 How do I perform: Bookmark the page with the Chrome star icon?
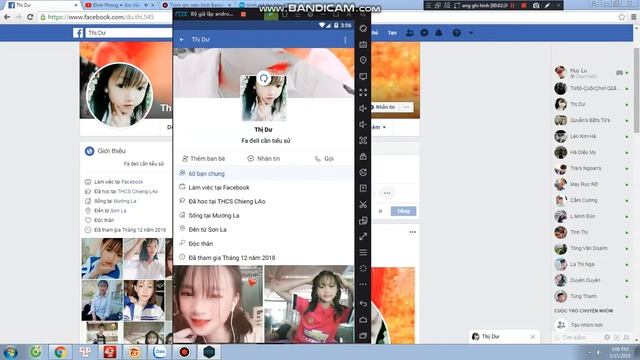[x=621, y=17]
